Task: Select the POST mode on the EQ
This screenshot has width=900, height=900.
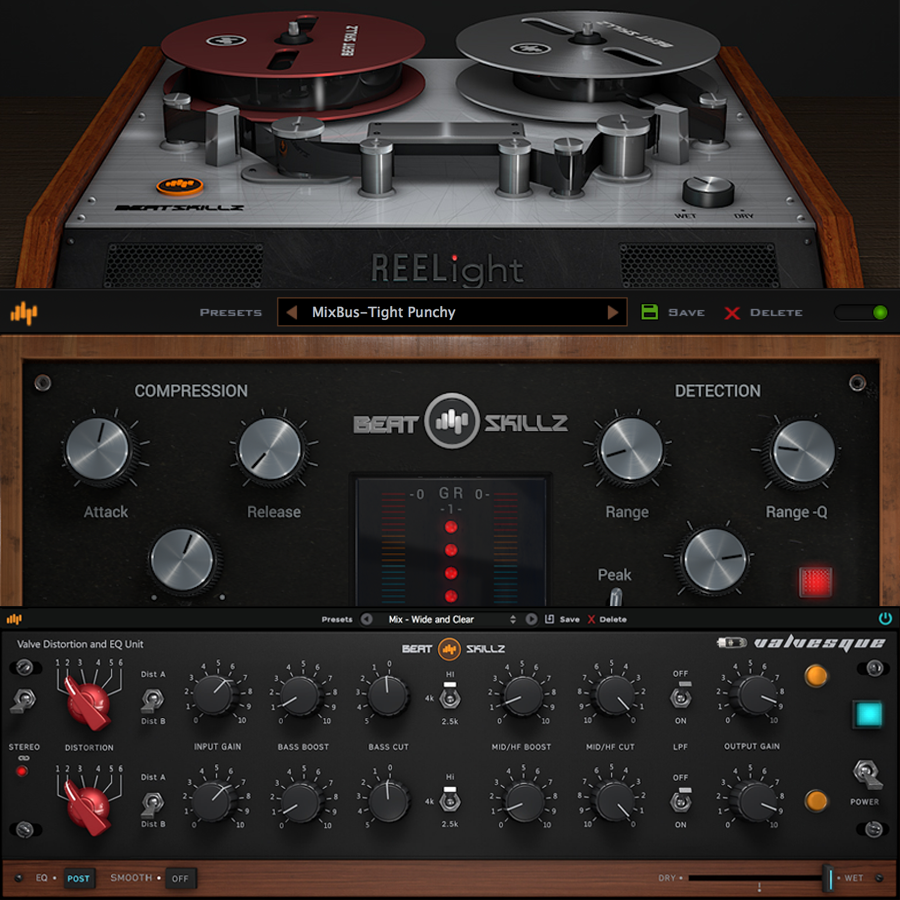Action: (78, 878)
